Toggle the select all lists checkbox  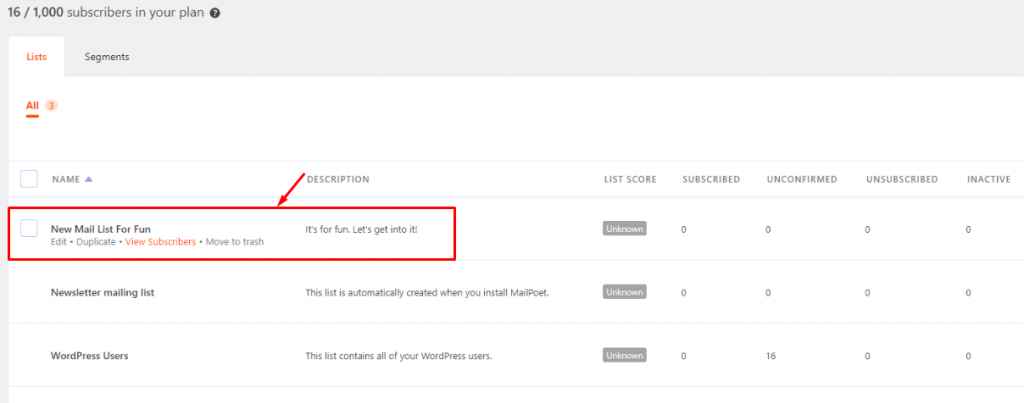click(x=29, y=179)
